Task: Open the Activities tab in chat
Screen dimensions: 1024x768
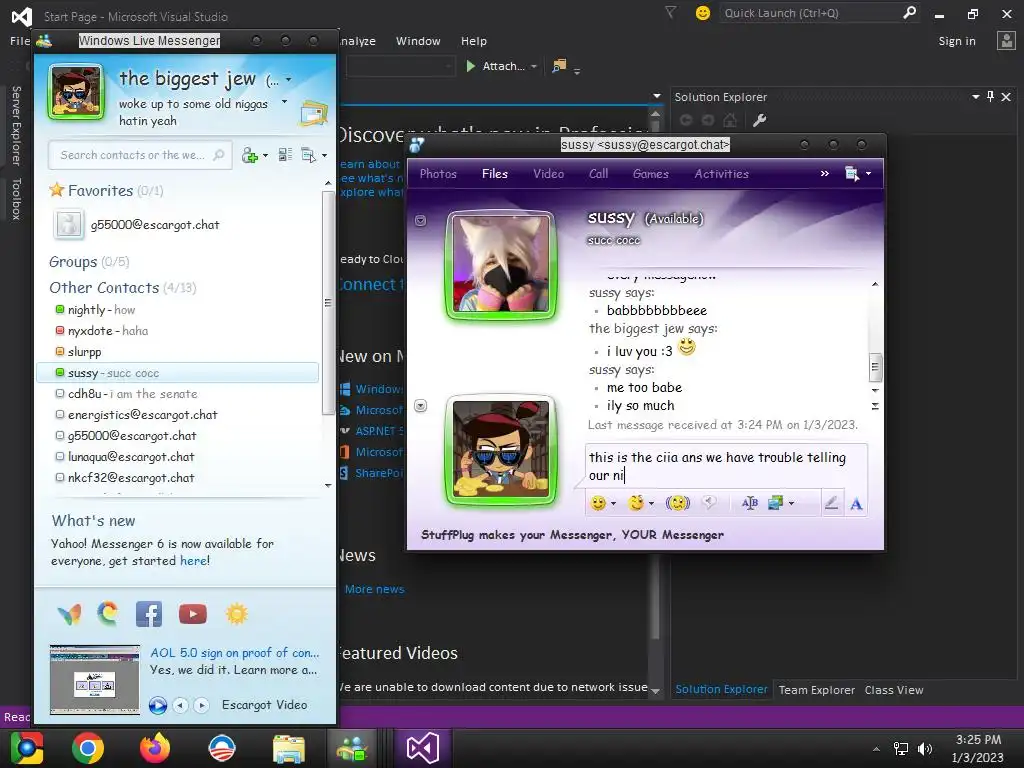Action: point(722,174)
